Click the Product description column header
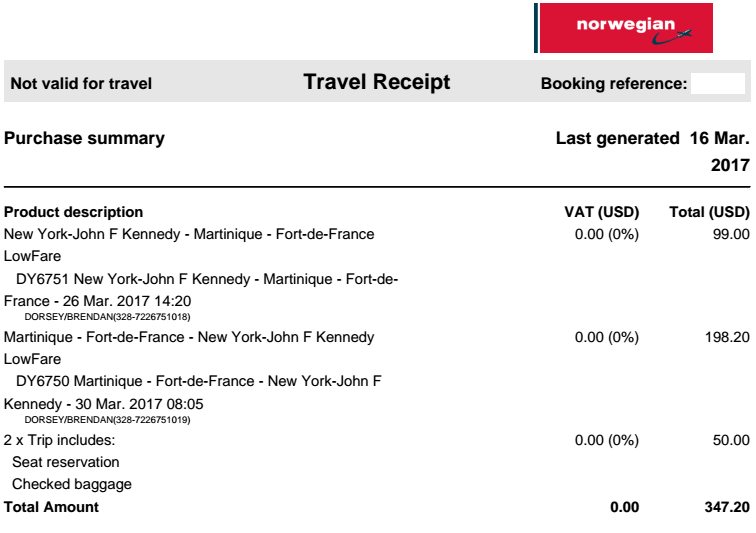Image resolution: width=756 pixels, height=533 pixels. pos(73,212)
